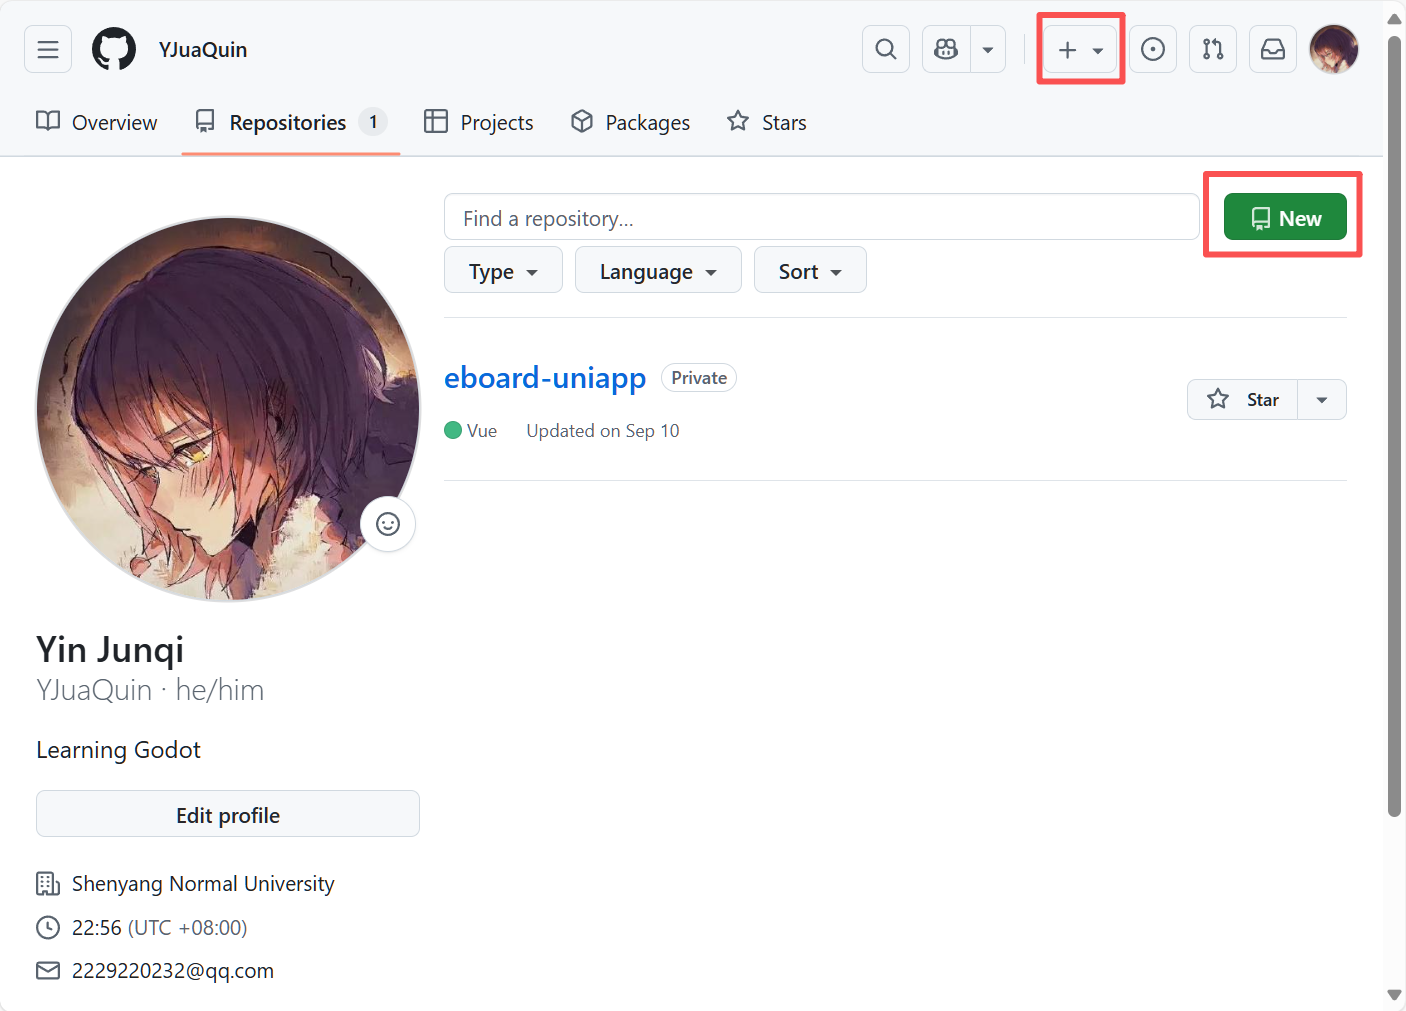Expand the Sort dropdown

809,271
